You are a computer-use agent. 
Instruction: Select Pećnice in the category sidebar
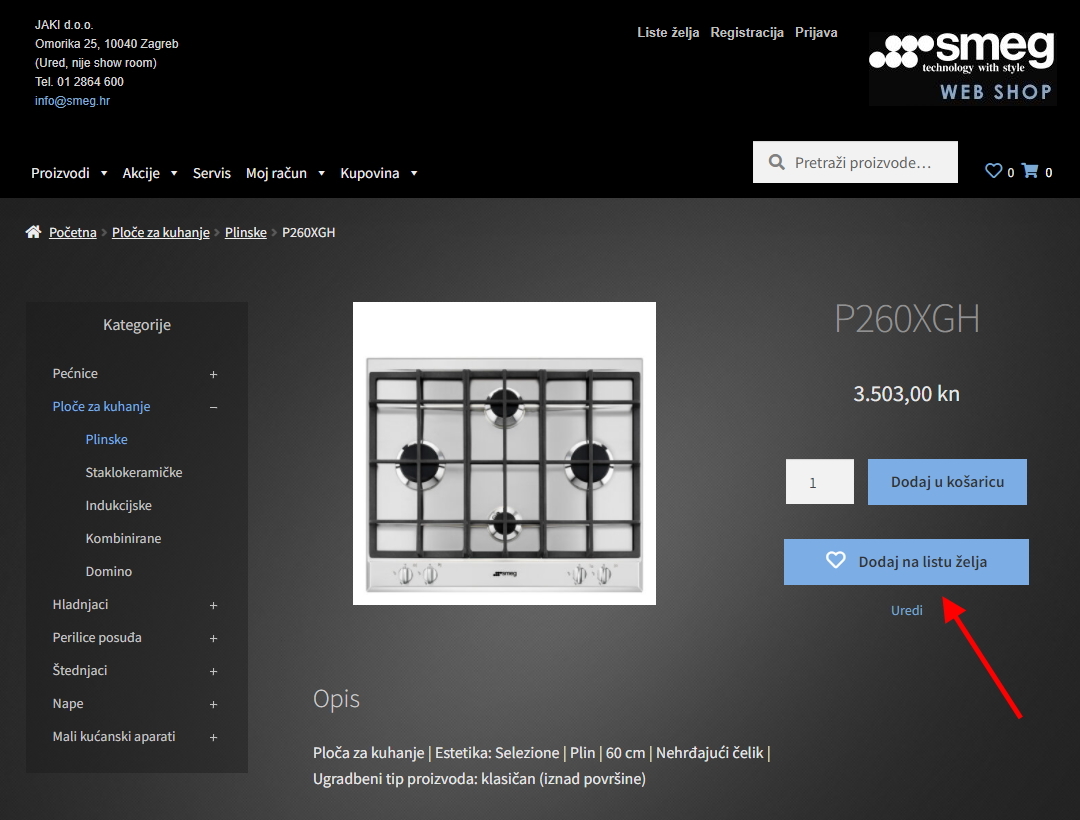point(75,373)
